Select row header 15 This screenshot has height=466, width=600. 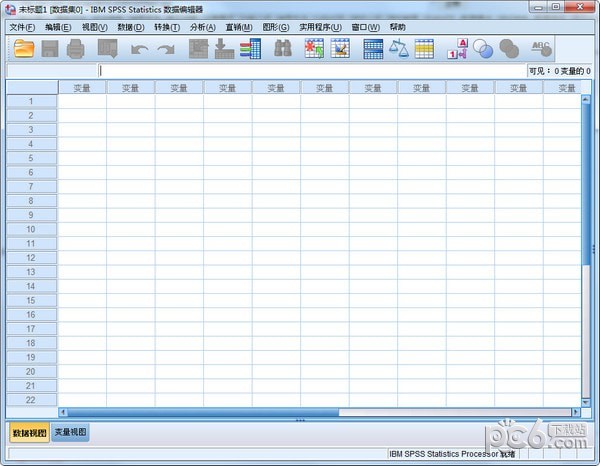31,300
